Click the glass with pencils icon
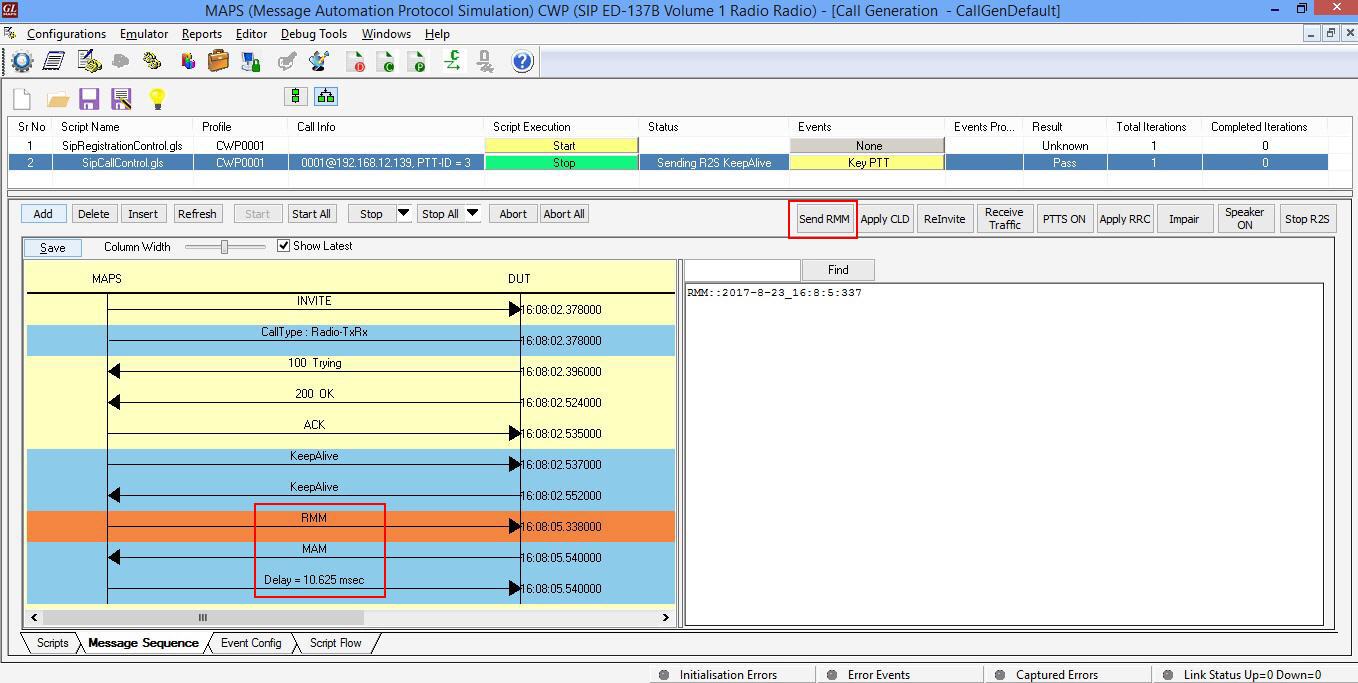This screenshot has width=1358, height=683. [x=319, y=62]
